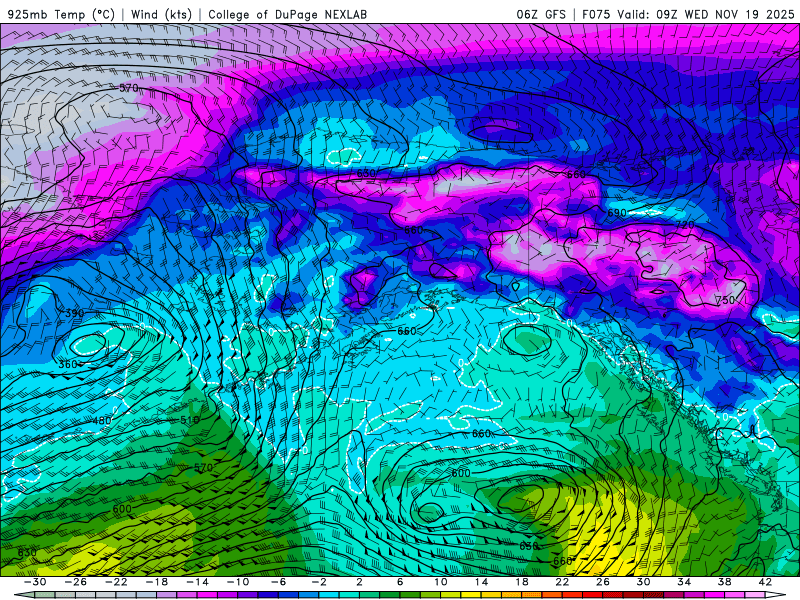Click the 42 legend scale label
Screen dimensions: 800x600
(x=765, y=582)
